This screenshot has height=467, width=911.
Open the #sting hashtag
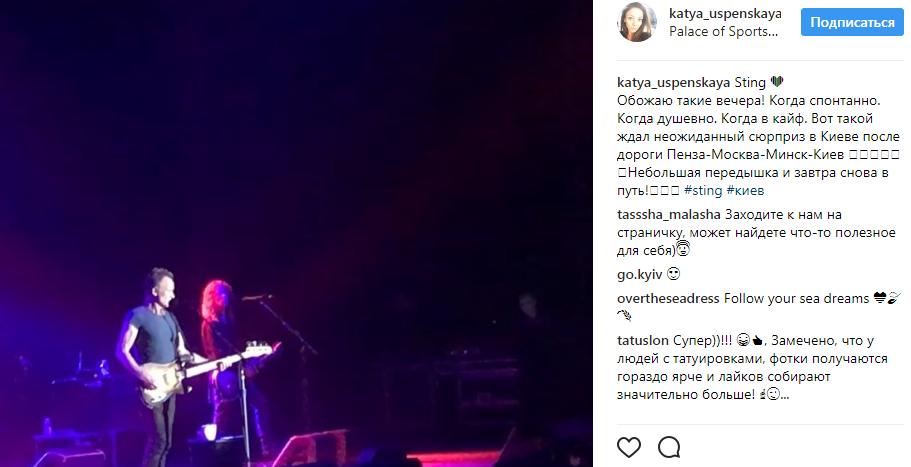tap(702, 191)
